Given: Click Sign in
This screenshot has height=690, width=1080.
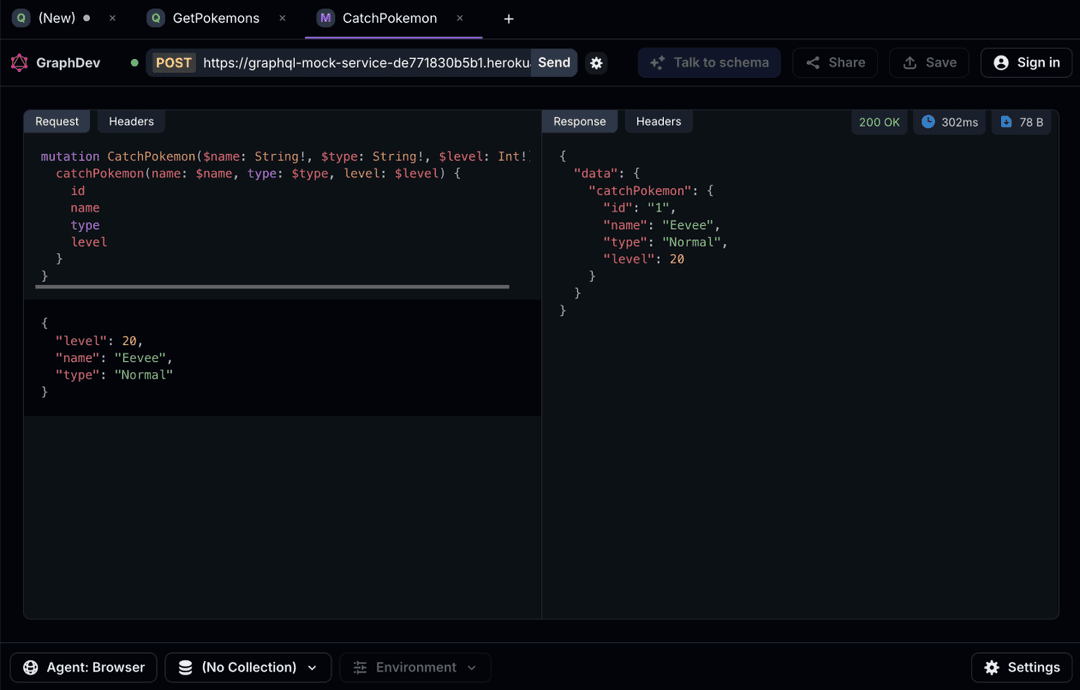Looking at the screenshot, I should coord(1026,63).
